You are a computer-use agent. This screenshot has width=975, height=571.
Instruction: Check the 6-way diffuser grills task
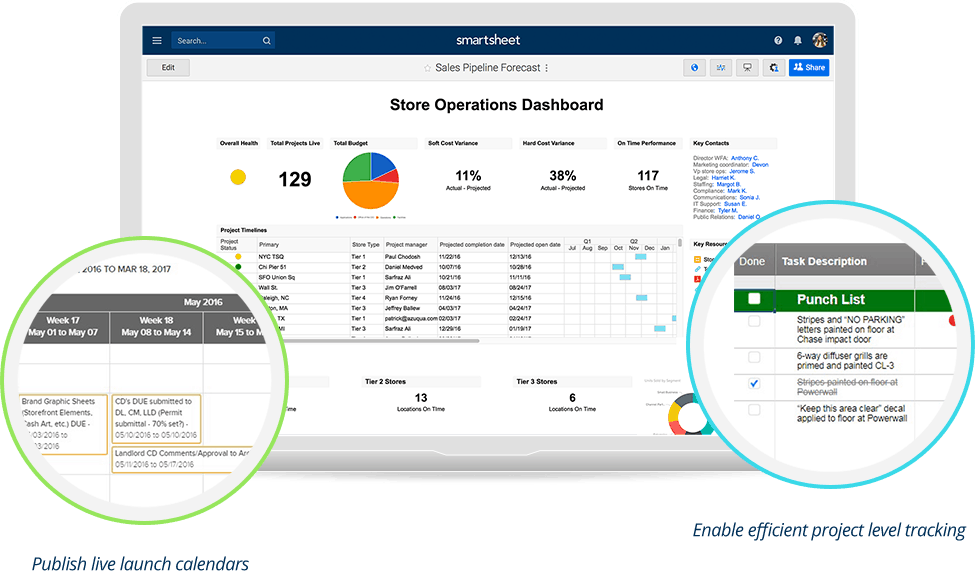click(x=754, y=357)
